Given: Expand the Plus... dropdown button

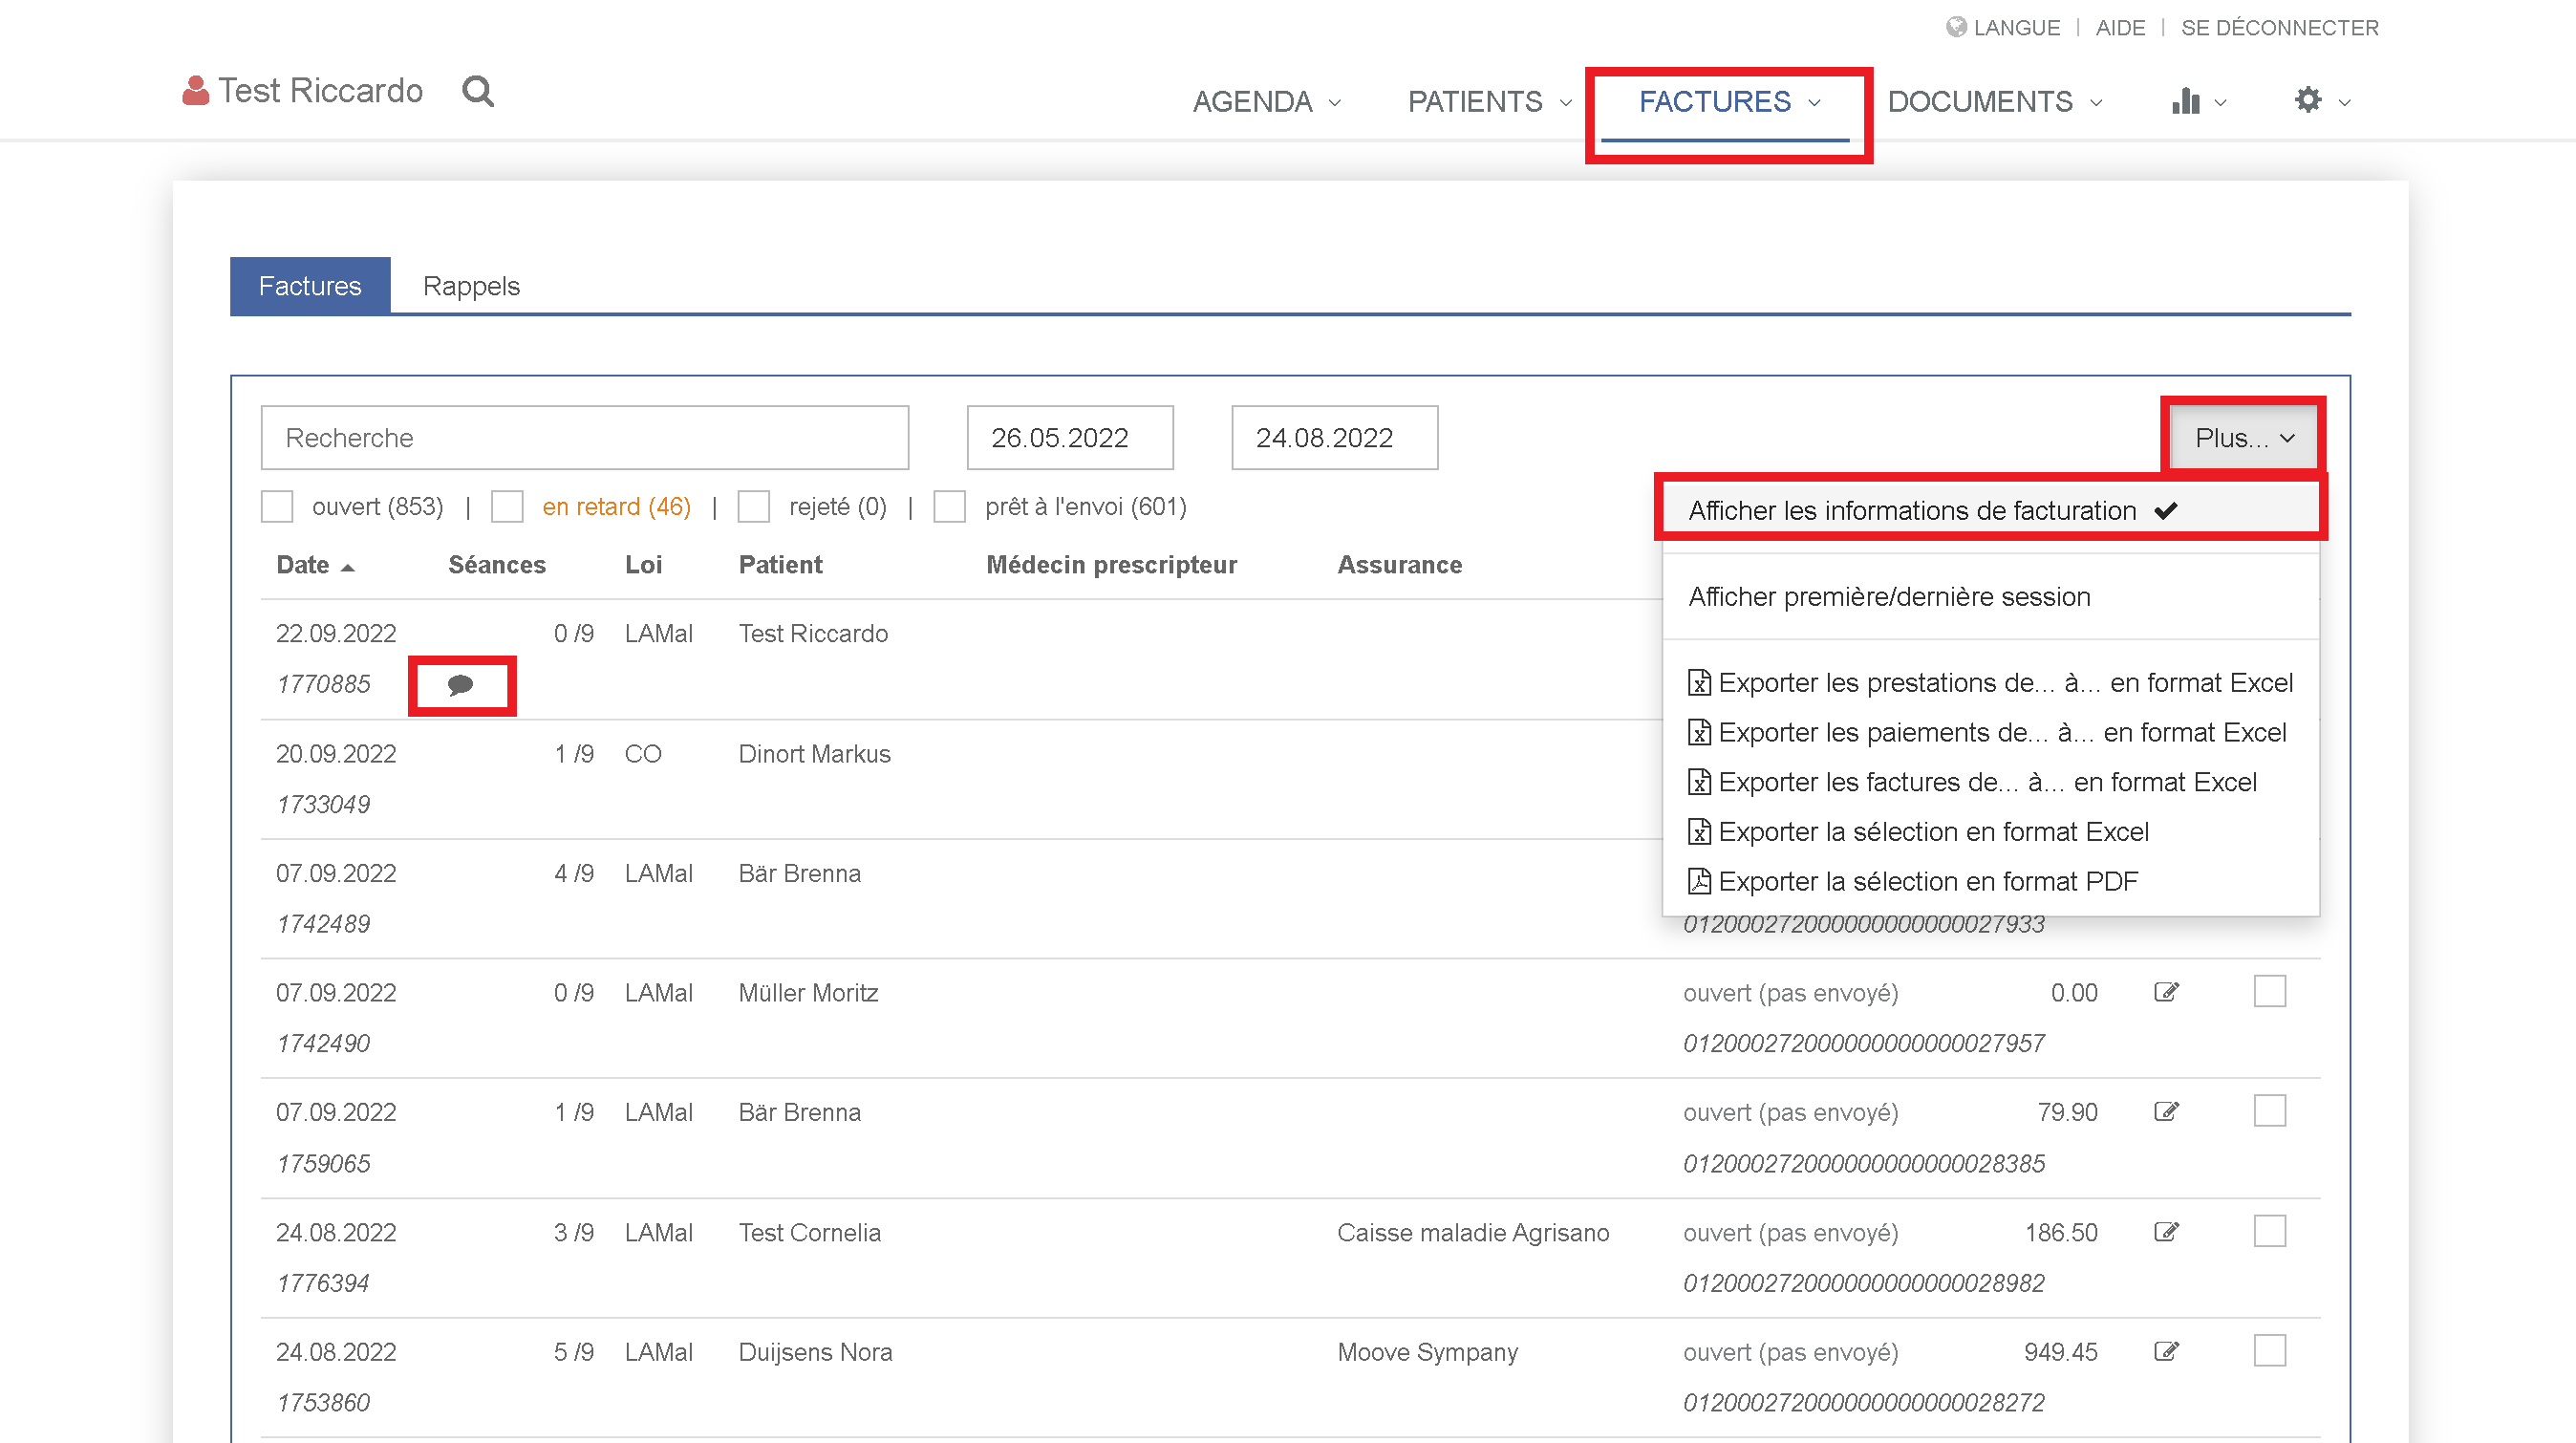Looking at the screenshot, I should (2243, 438).
